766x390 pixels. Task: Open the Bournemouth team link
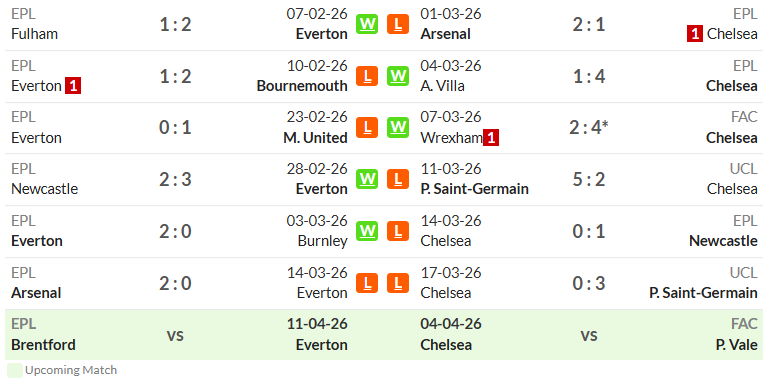(302, 86)
